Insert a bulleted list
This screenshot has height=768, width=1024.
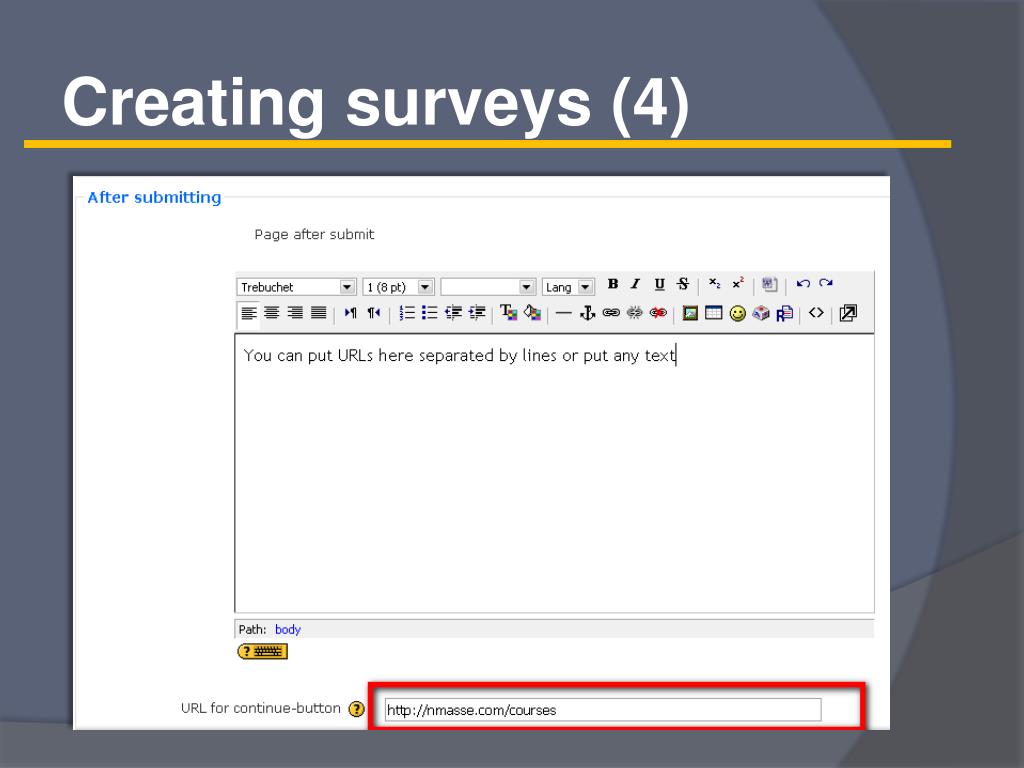[430, 313]
